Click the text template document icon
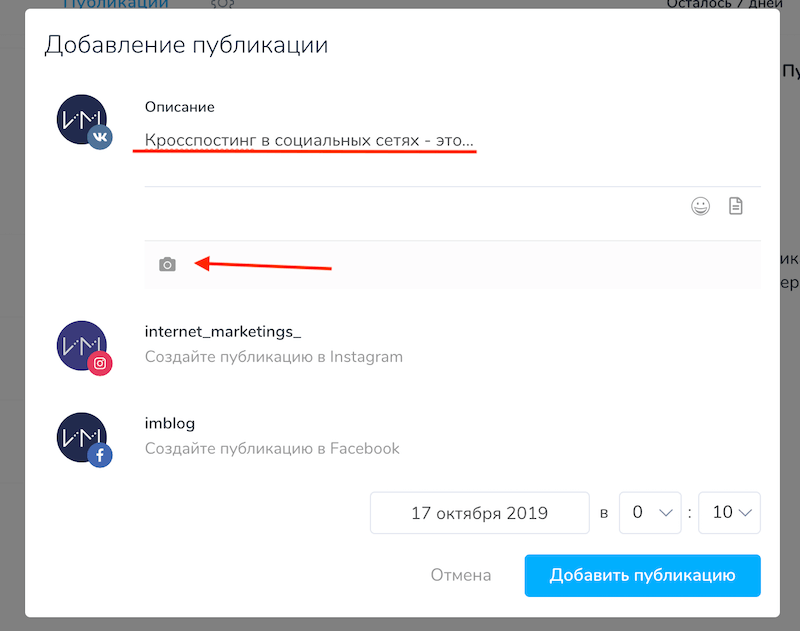800x631 pixels. point(736,206)
